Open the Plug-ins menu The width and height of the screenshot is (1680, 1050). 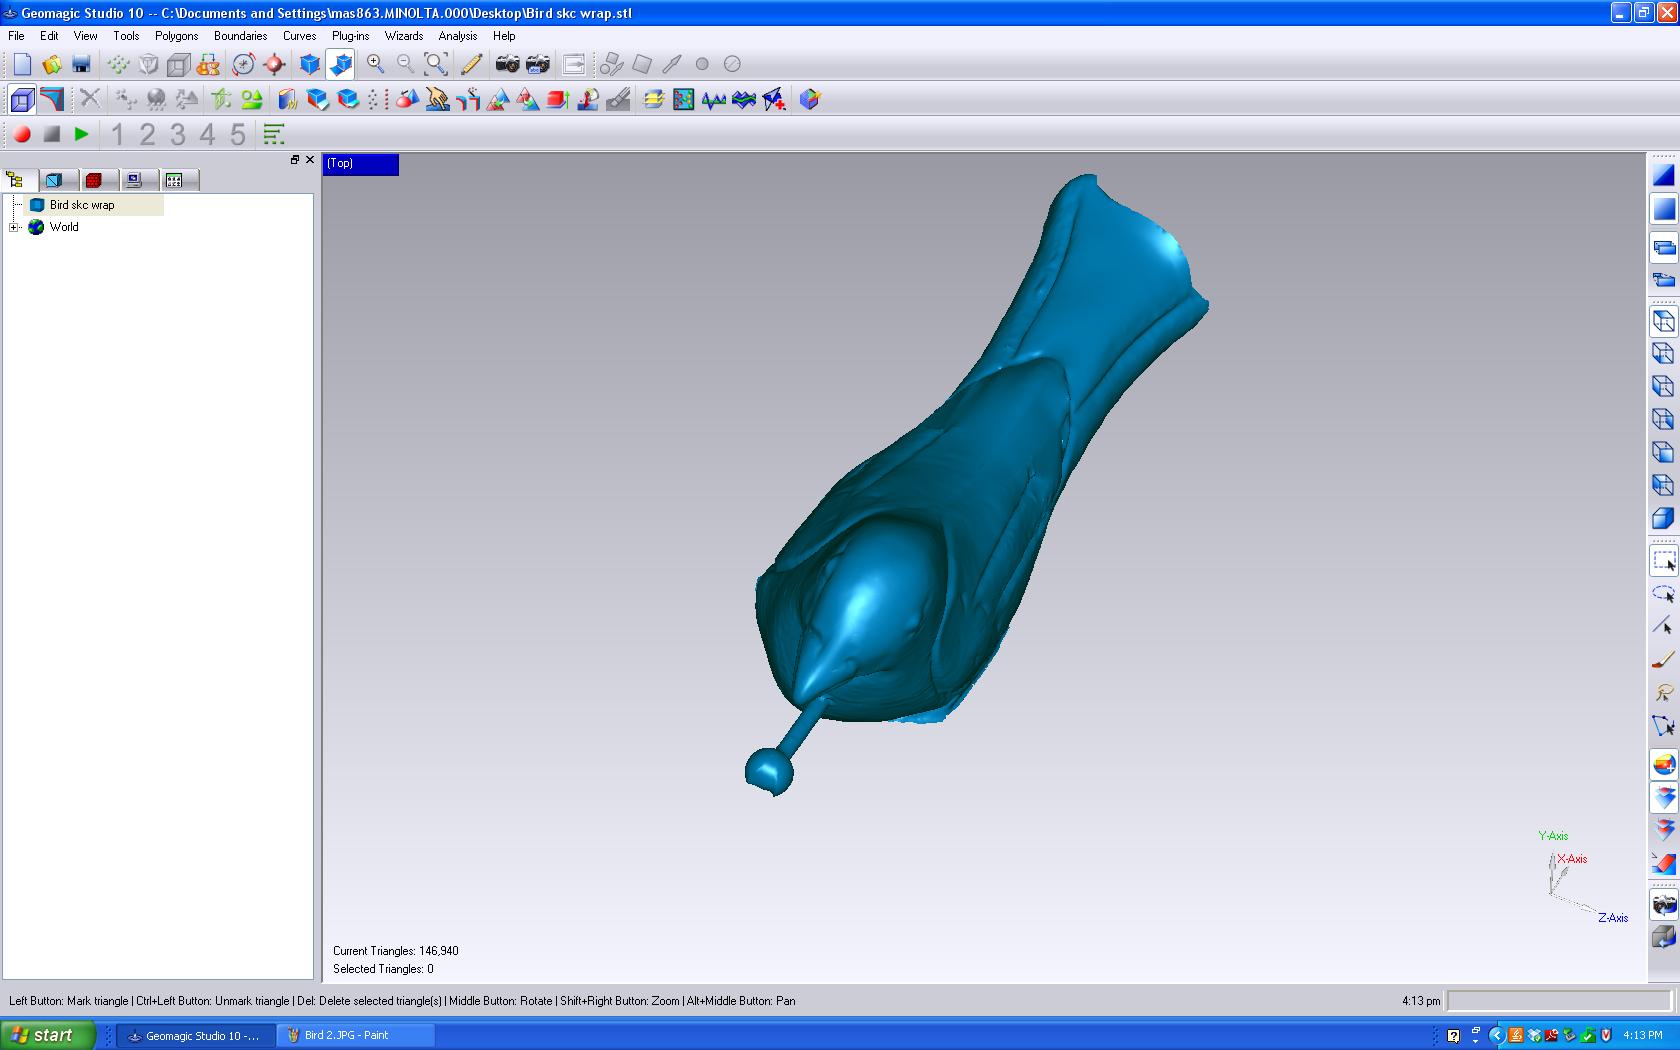(x=350, y=36)
